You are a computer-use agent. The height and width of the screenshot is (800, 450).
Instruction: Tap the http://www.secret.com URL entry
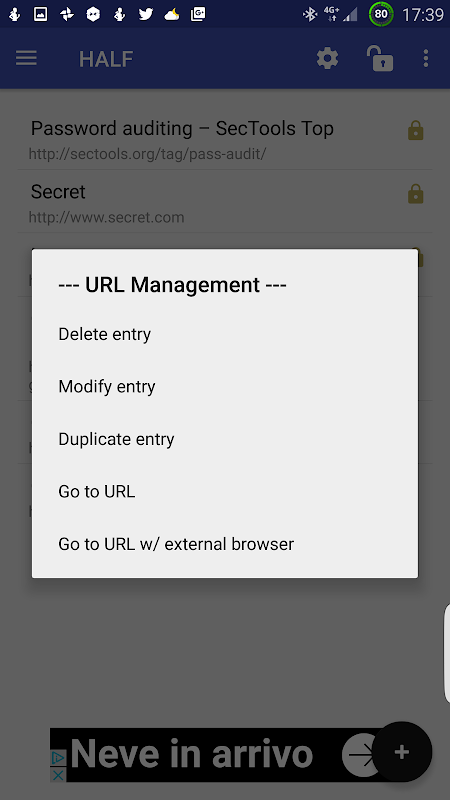[x=106, y=217]
